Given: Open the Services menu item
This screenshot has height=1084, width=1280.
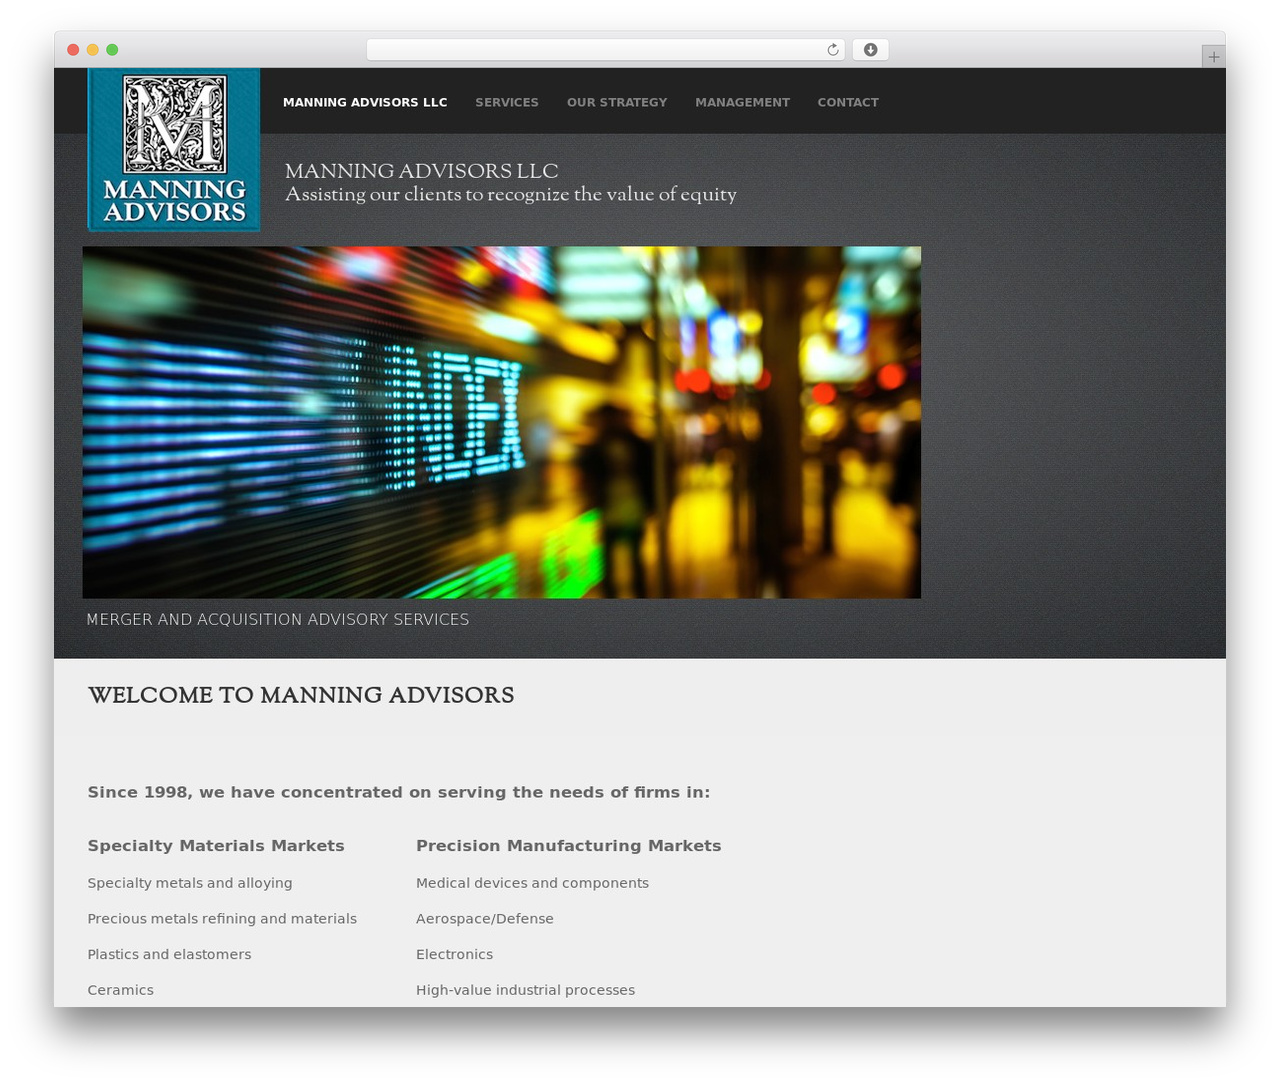Looking at the screenshot, I should click(507, 102).
